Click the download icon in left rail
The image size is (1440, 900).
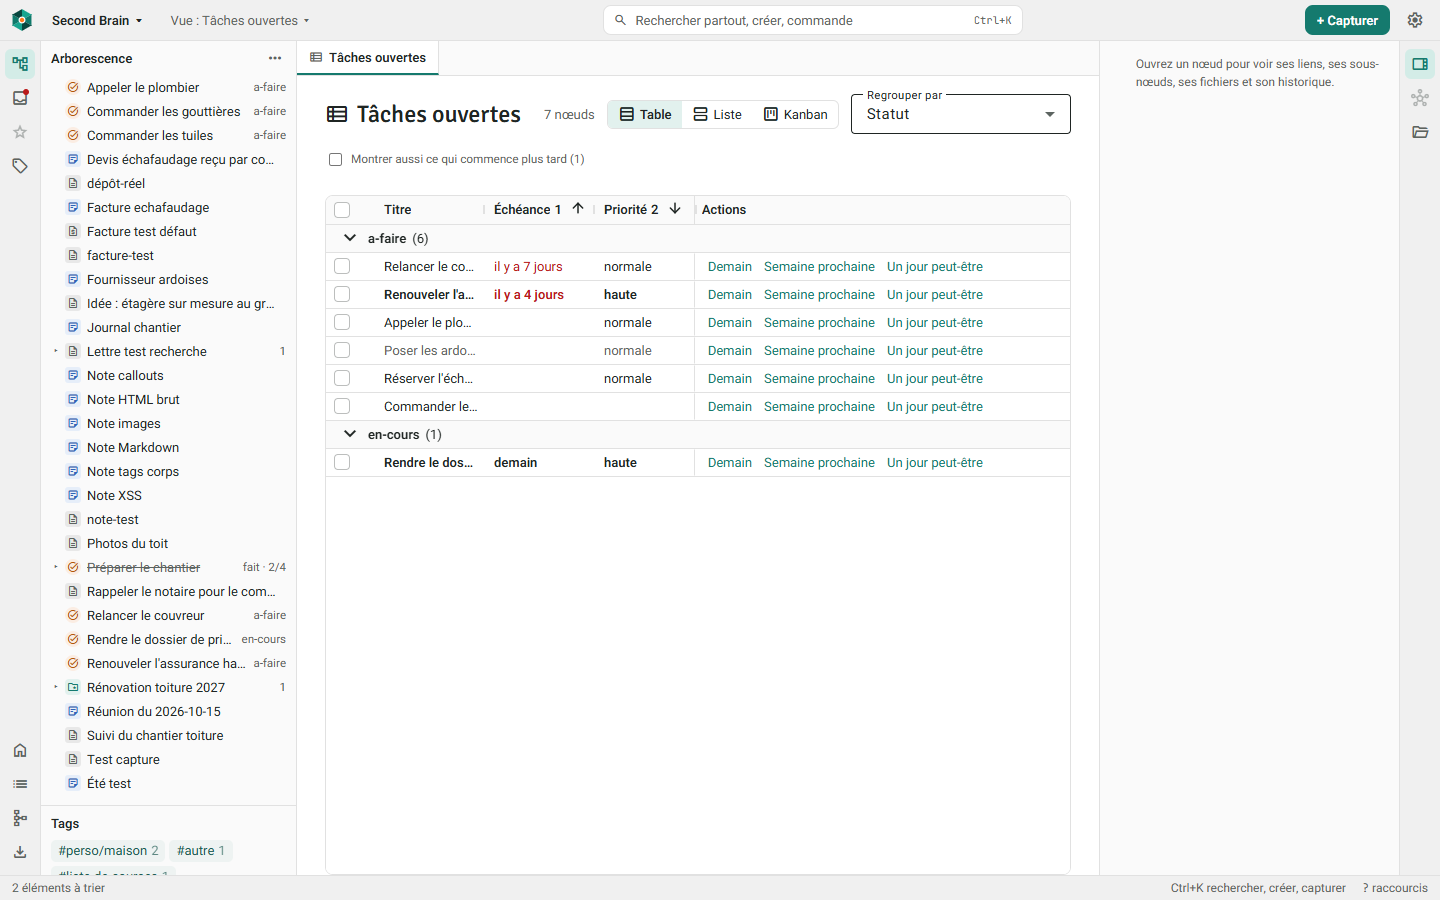20,852
